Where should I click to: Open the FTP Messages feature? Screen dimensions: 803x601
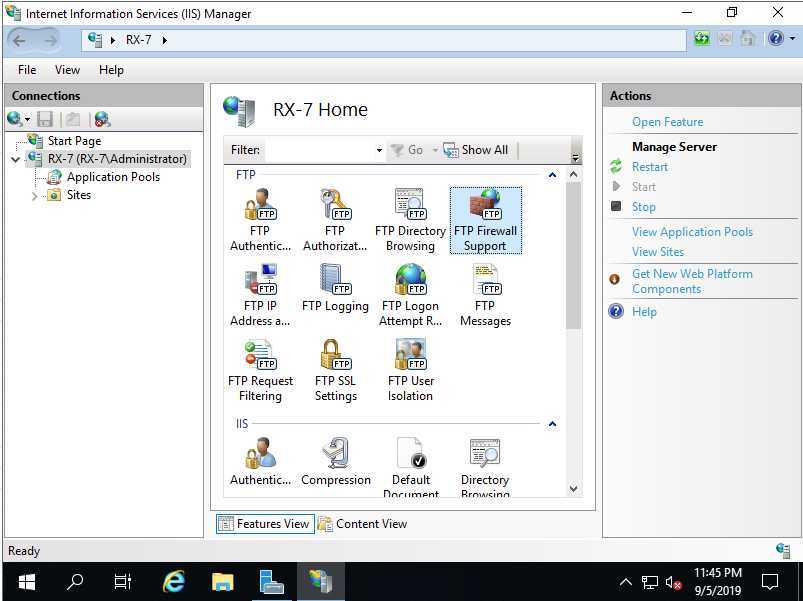click(485, 295)
